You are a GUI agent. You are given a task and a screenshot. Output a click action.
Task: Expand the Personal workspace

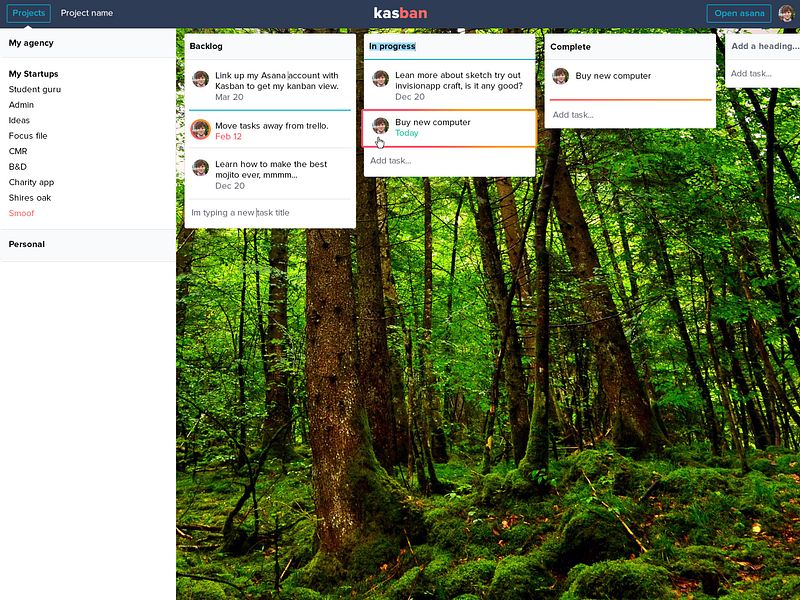tap(27, 244)
